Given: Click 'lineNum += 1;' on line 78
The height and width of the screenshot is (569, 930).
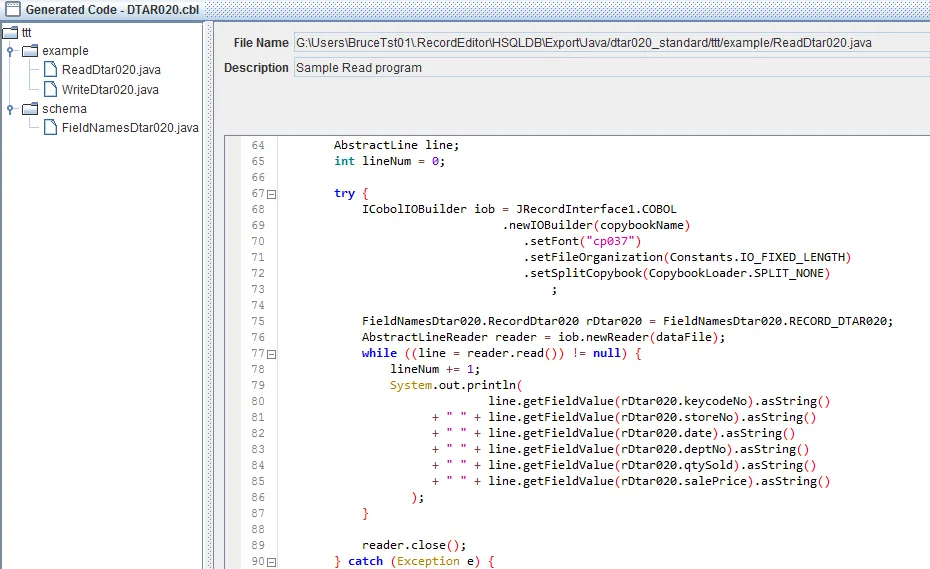Looking at the screenshot, I should 435,369.
